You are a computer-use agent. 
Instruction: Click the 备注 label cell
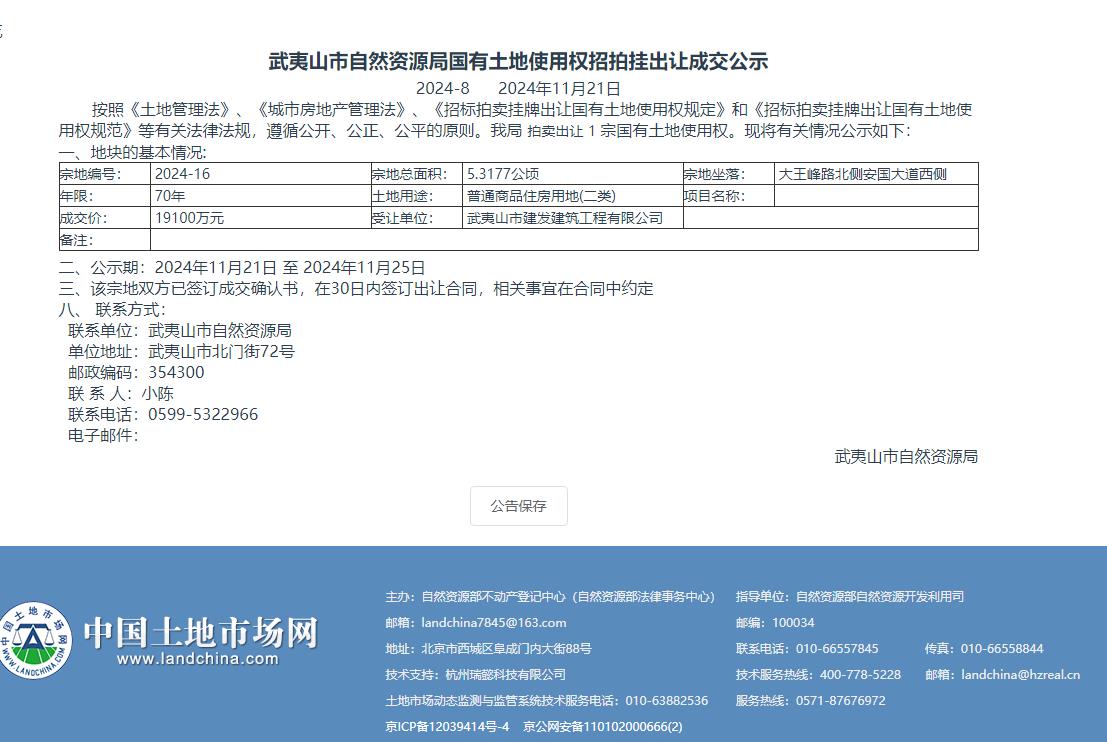(104, 239)
